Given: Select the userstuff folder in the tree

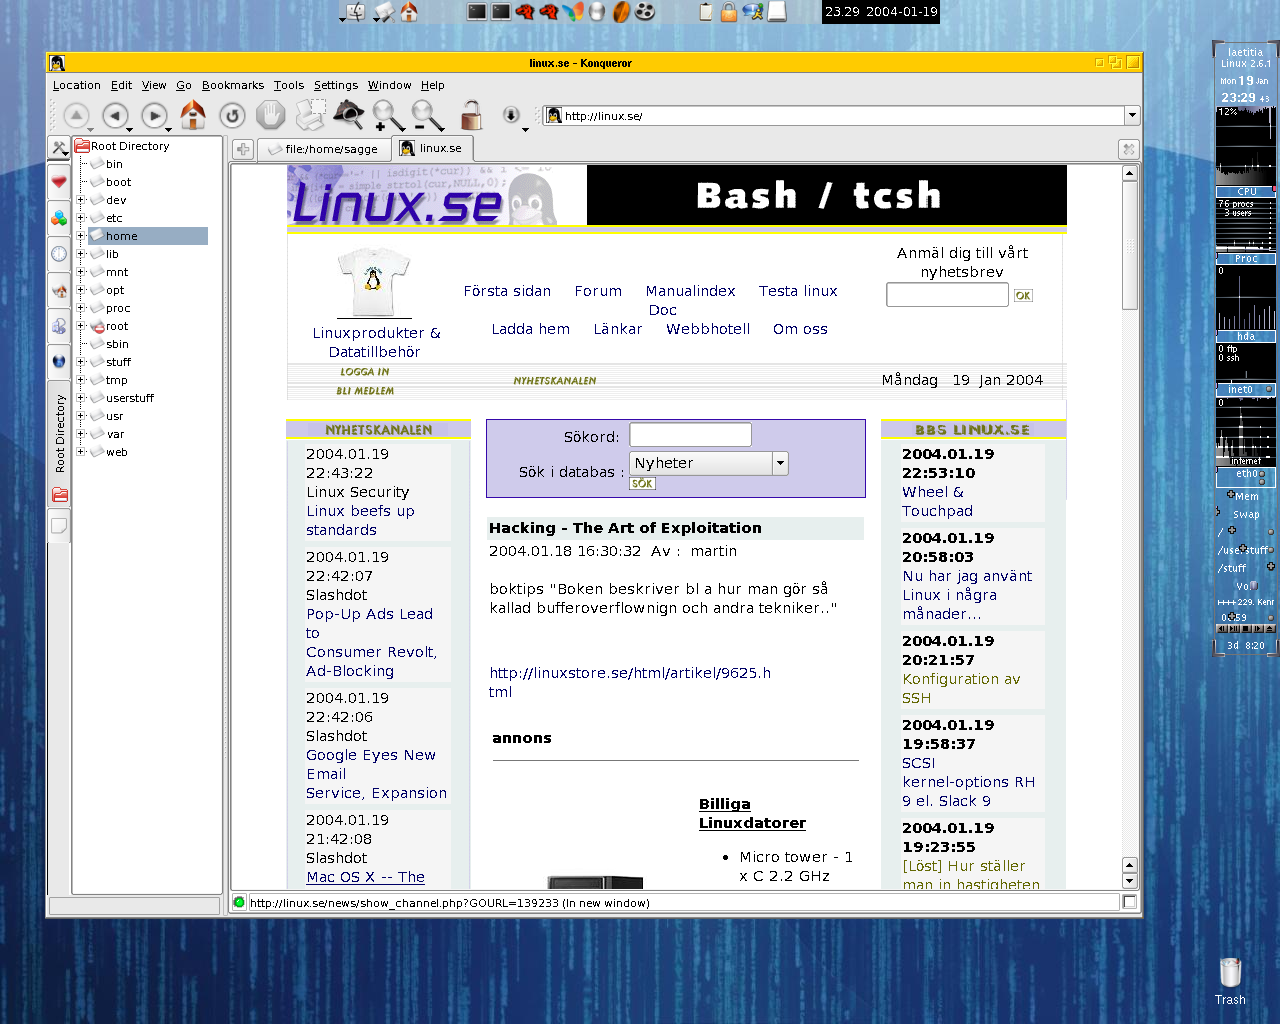Looking at the screenshot, I should [129, 398].
